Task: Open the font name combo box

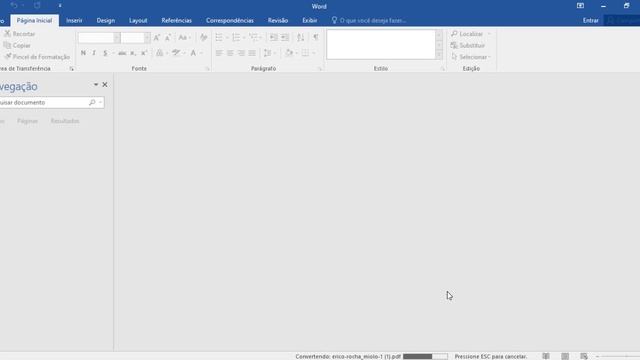Action: tap(99, 38)
